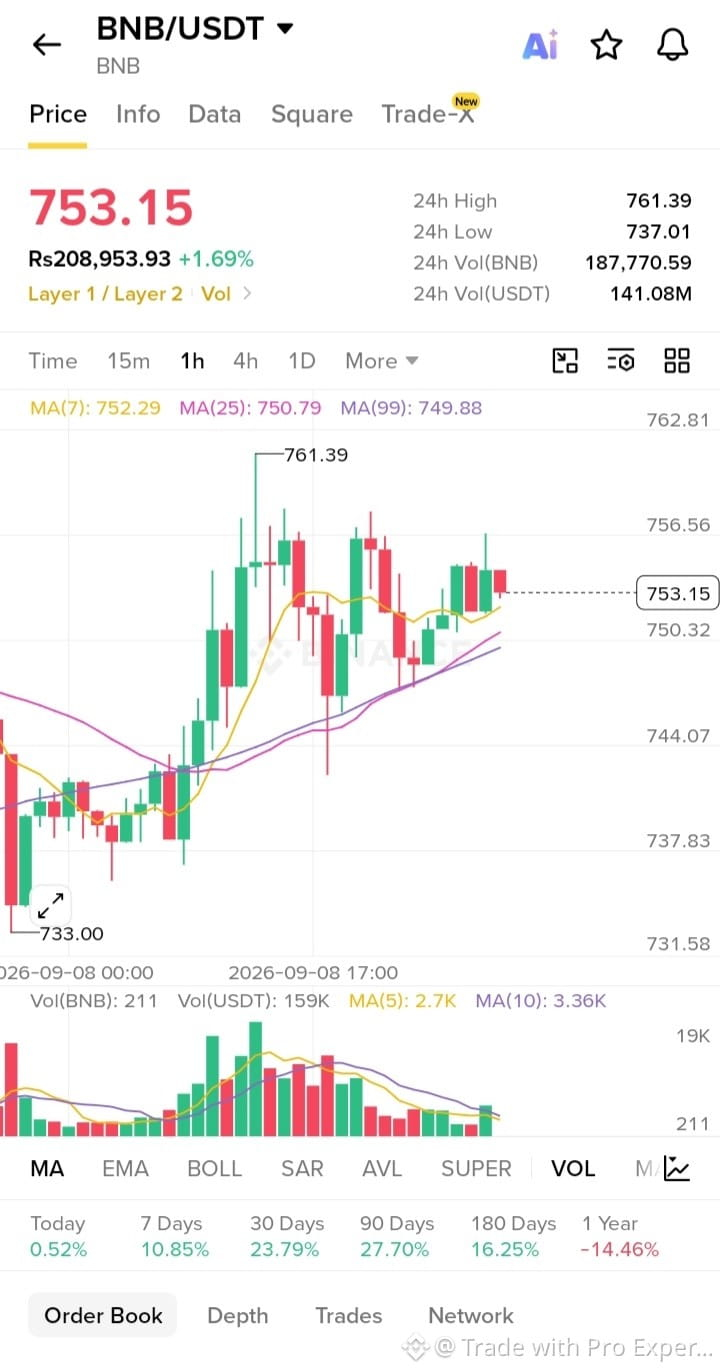Open the indicator chart icon beside VOL
Viewport: 720px width, 1372px height.
[x=677, y=1168]
